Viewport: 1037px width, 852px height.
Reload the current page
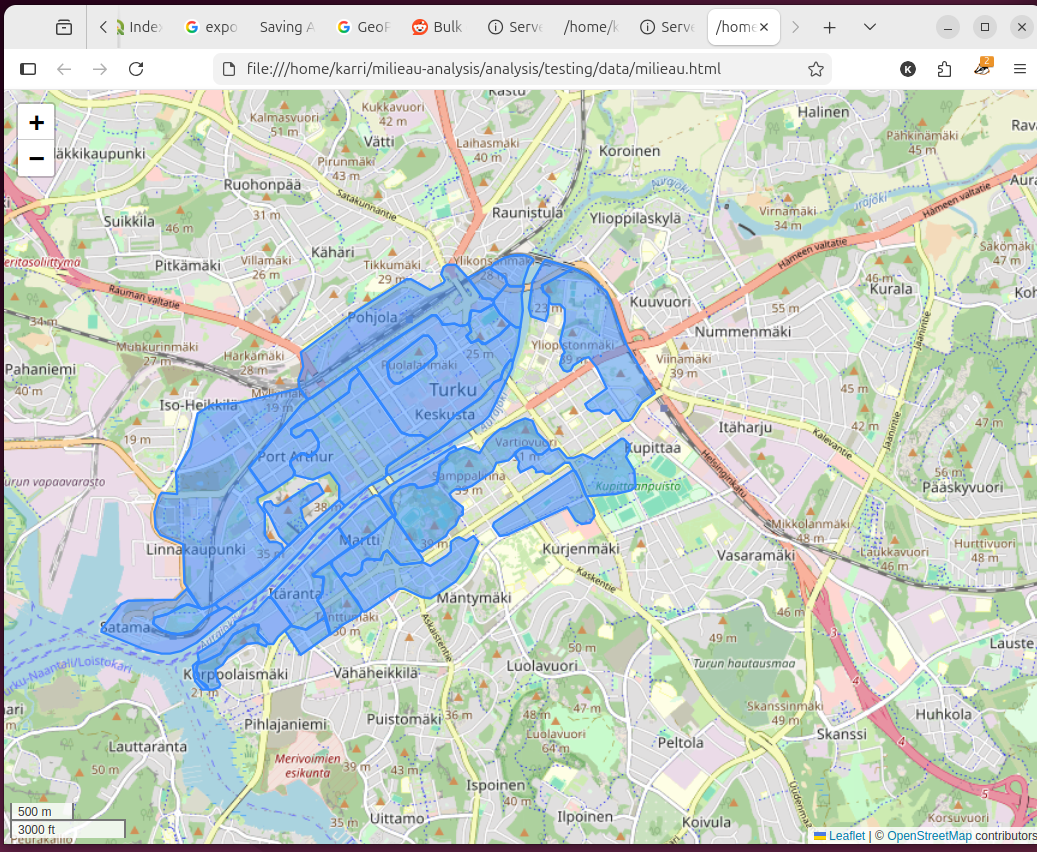[x=136, y=69]
